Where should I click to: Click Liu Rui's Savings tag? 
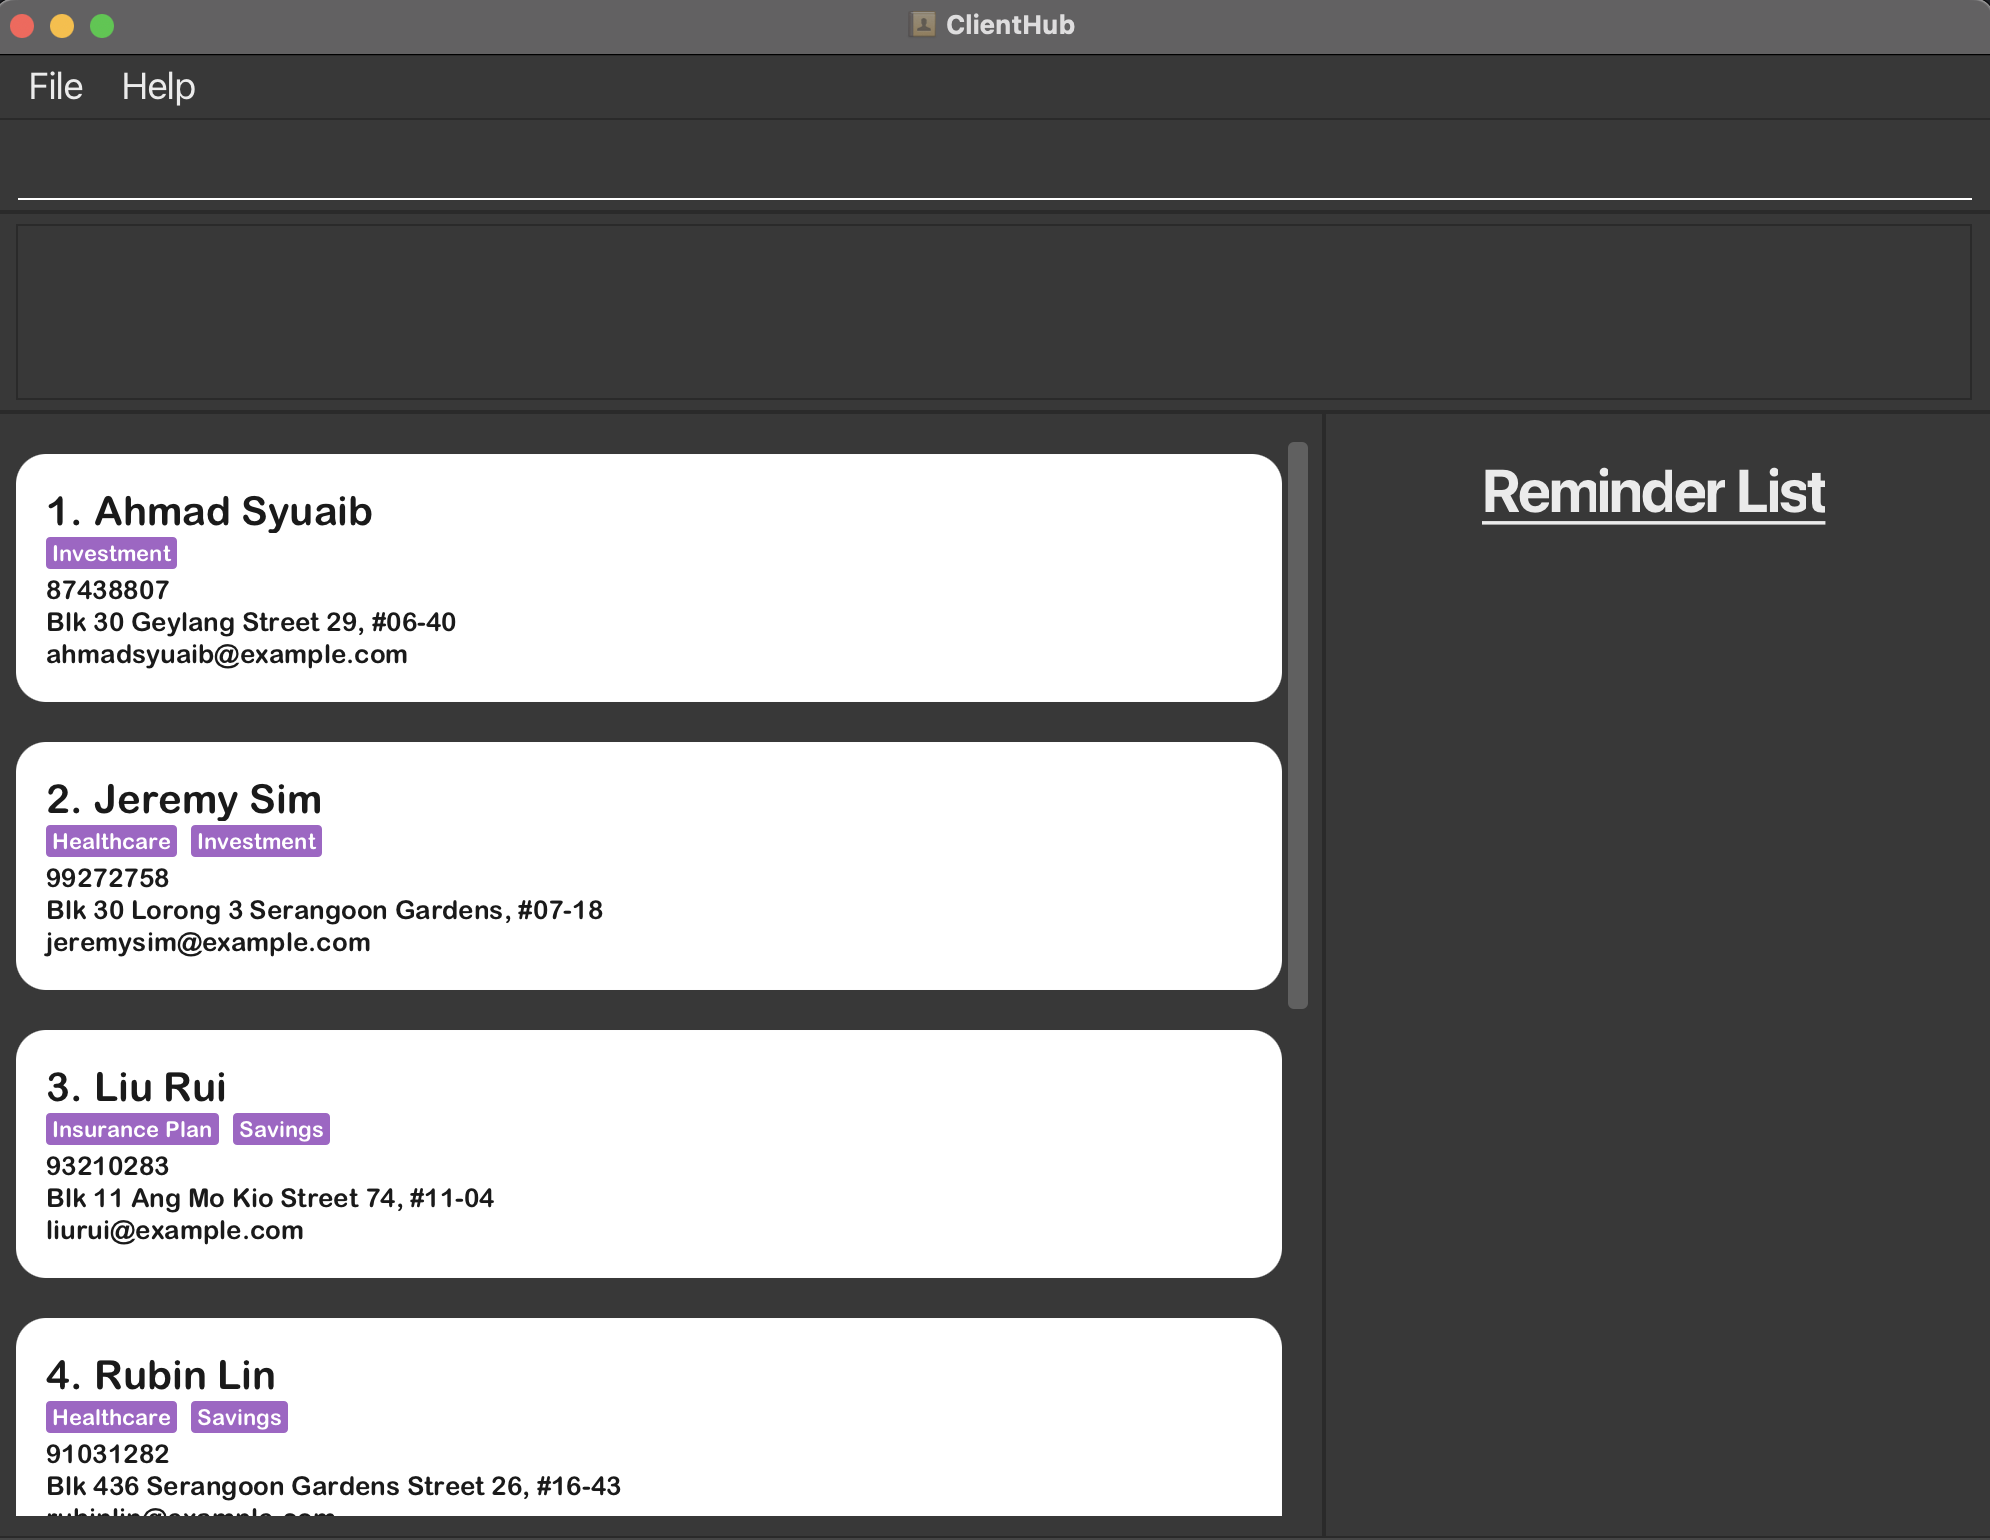281,1130
